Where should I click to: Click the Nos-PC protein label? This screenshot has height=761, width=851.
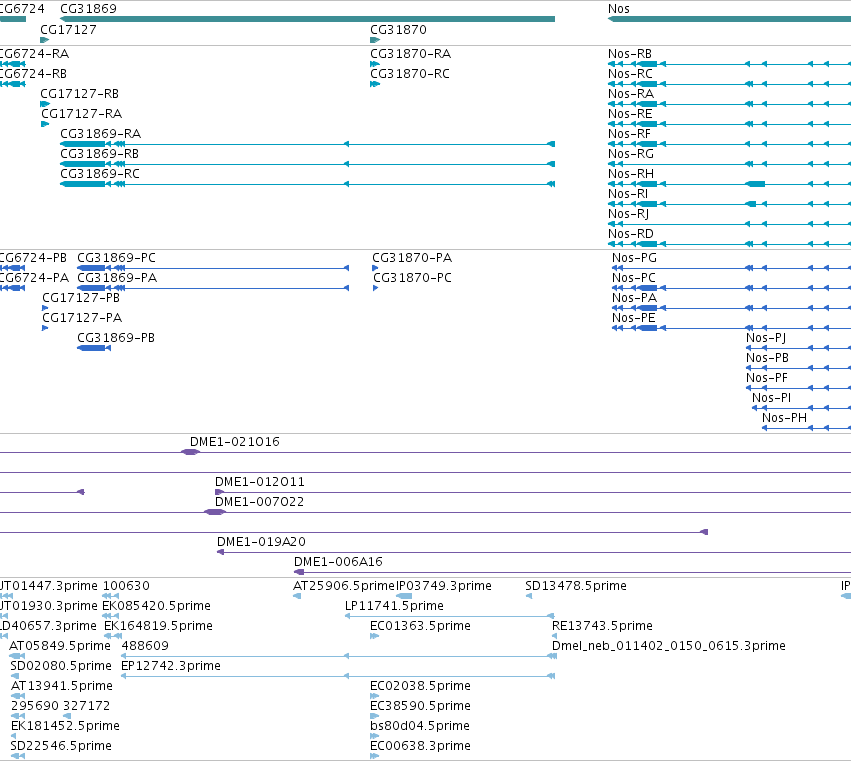[633, 278]
